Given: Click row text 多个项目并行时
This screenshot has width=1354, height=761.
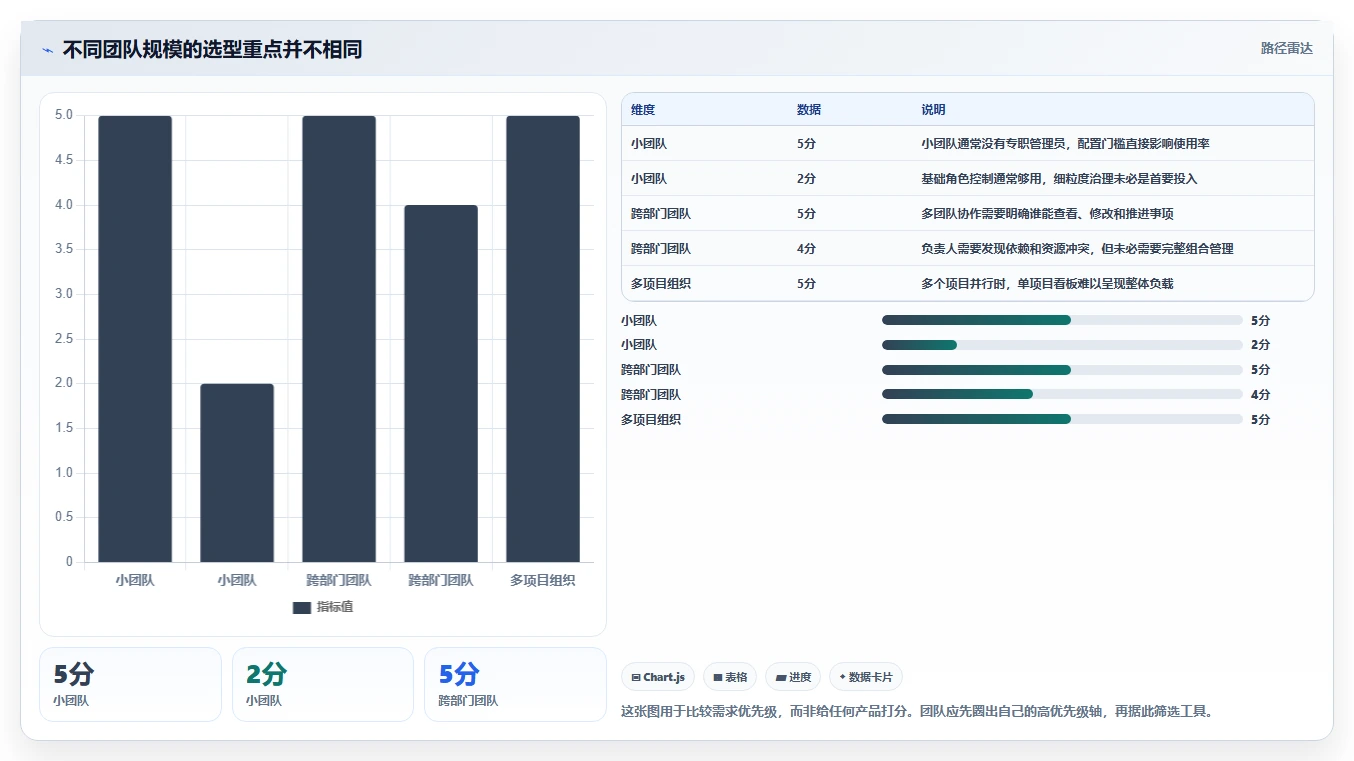Looking at the screenshot, I should click(963, 284).
